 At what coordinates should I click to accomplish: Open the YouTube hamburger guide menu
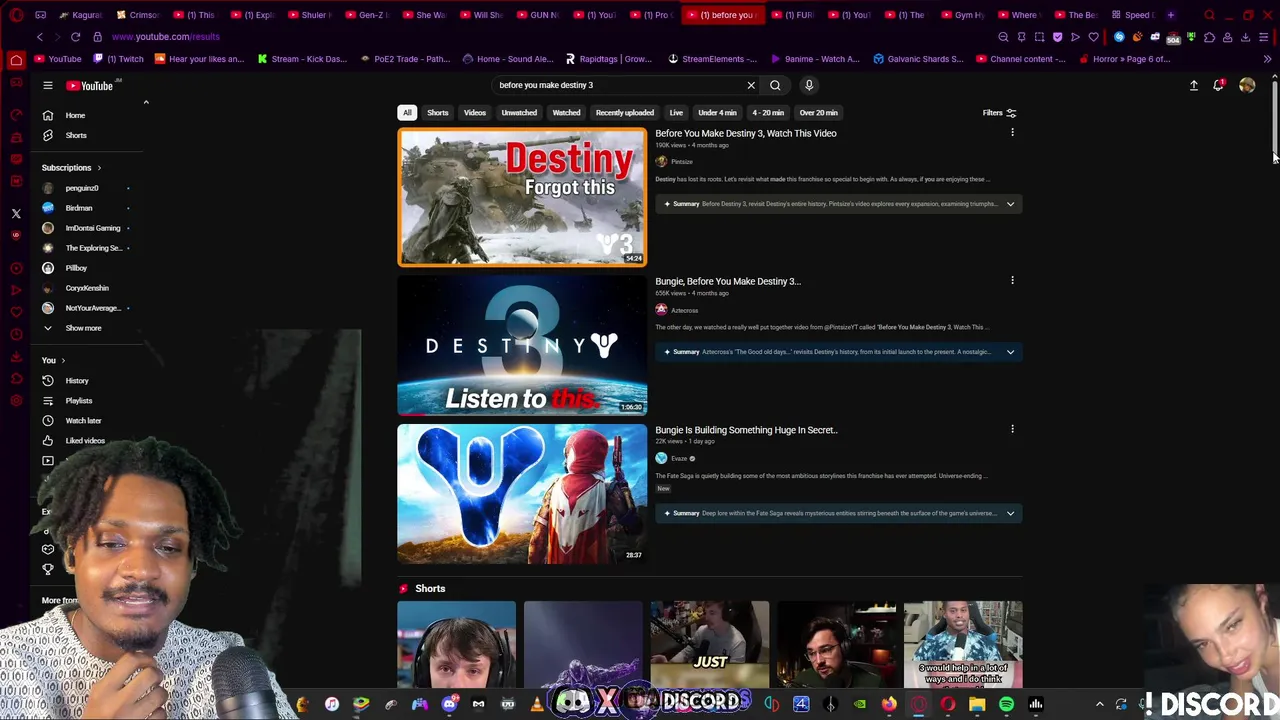tap(47, 86)
